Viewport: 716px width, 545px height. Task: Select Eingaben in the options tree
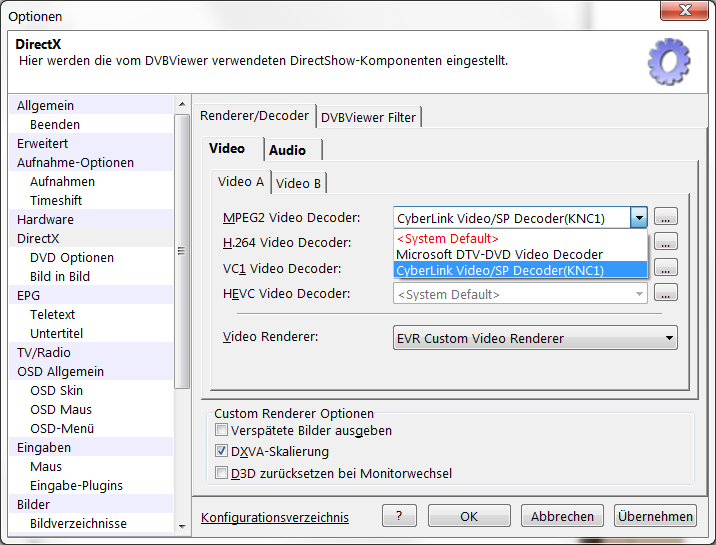[91, 447]
